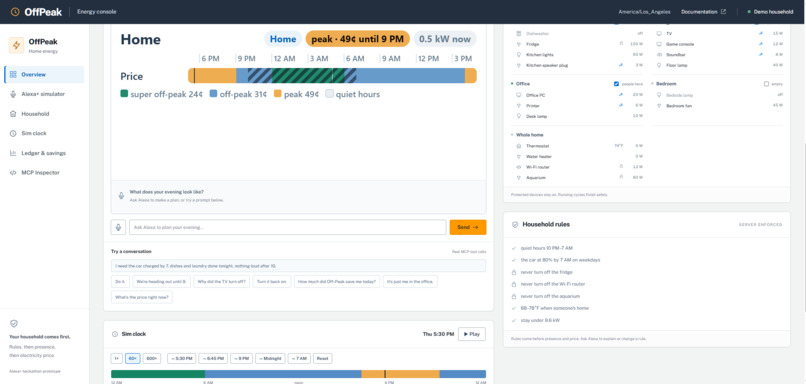Jump the sim clock to Midnight
This screenshot has height=384, width=806.
coord(270,358)
